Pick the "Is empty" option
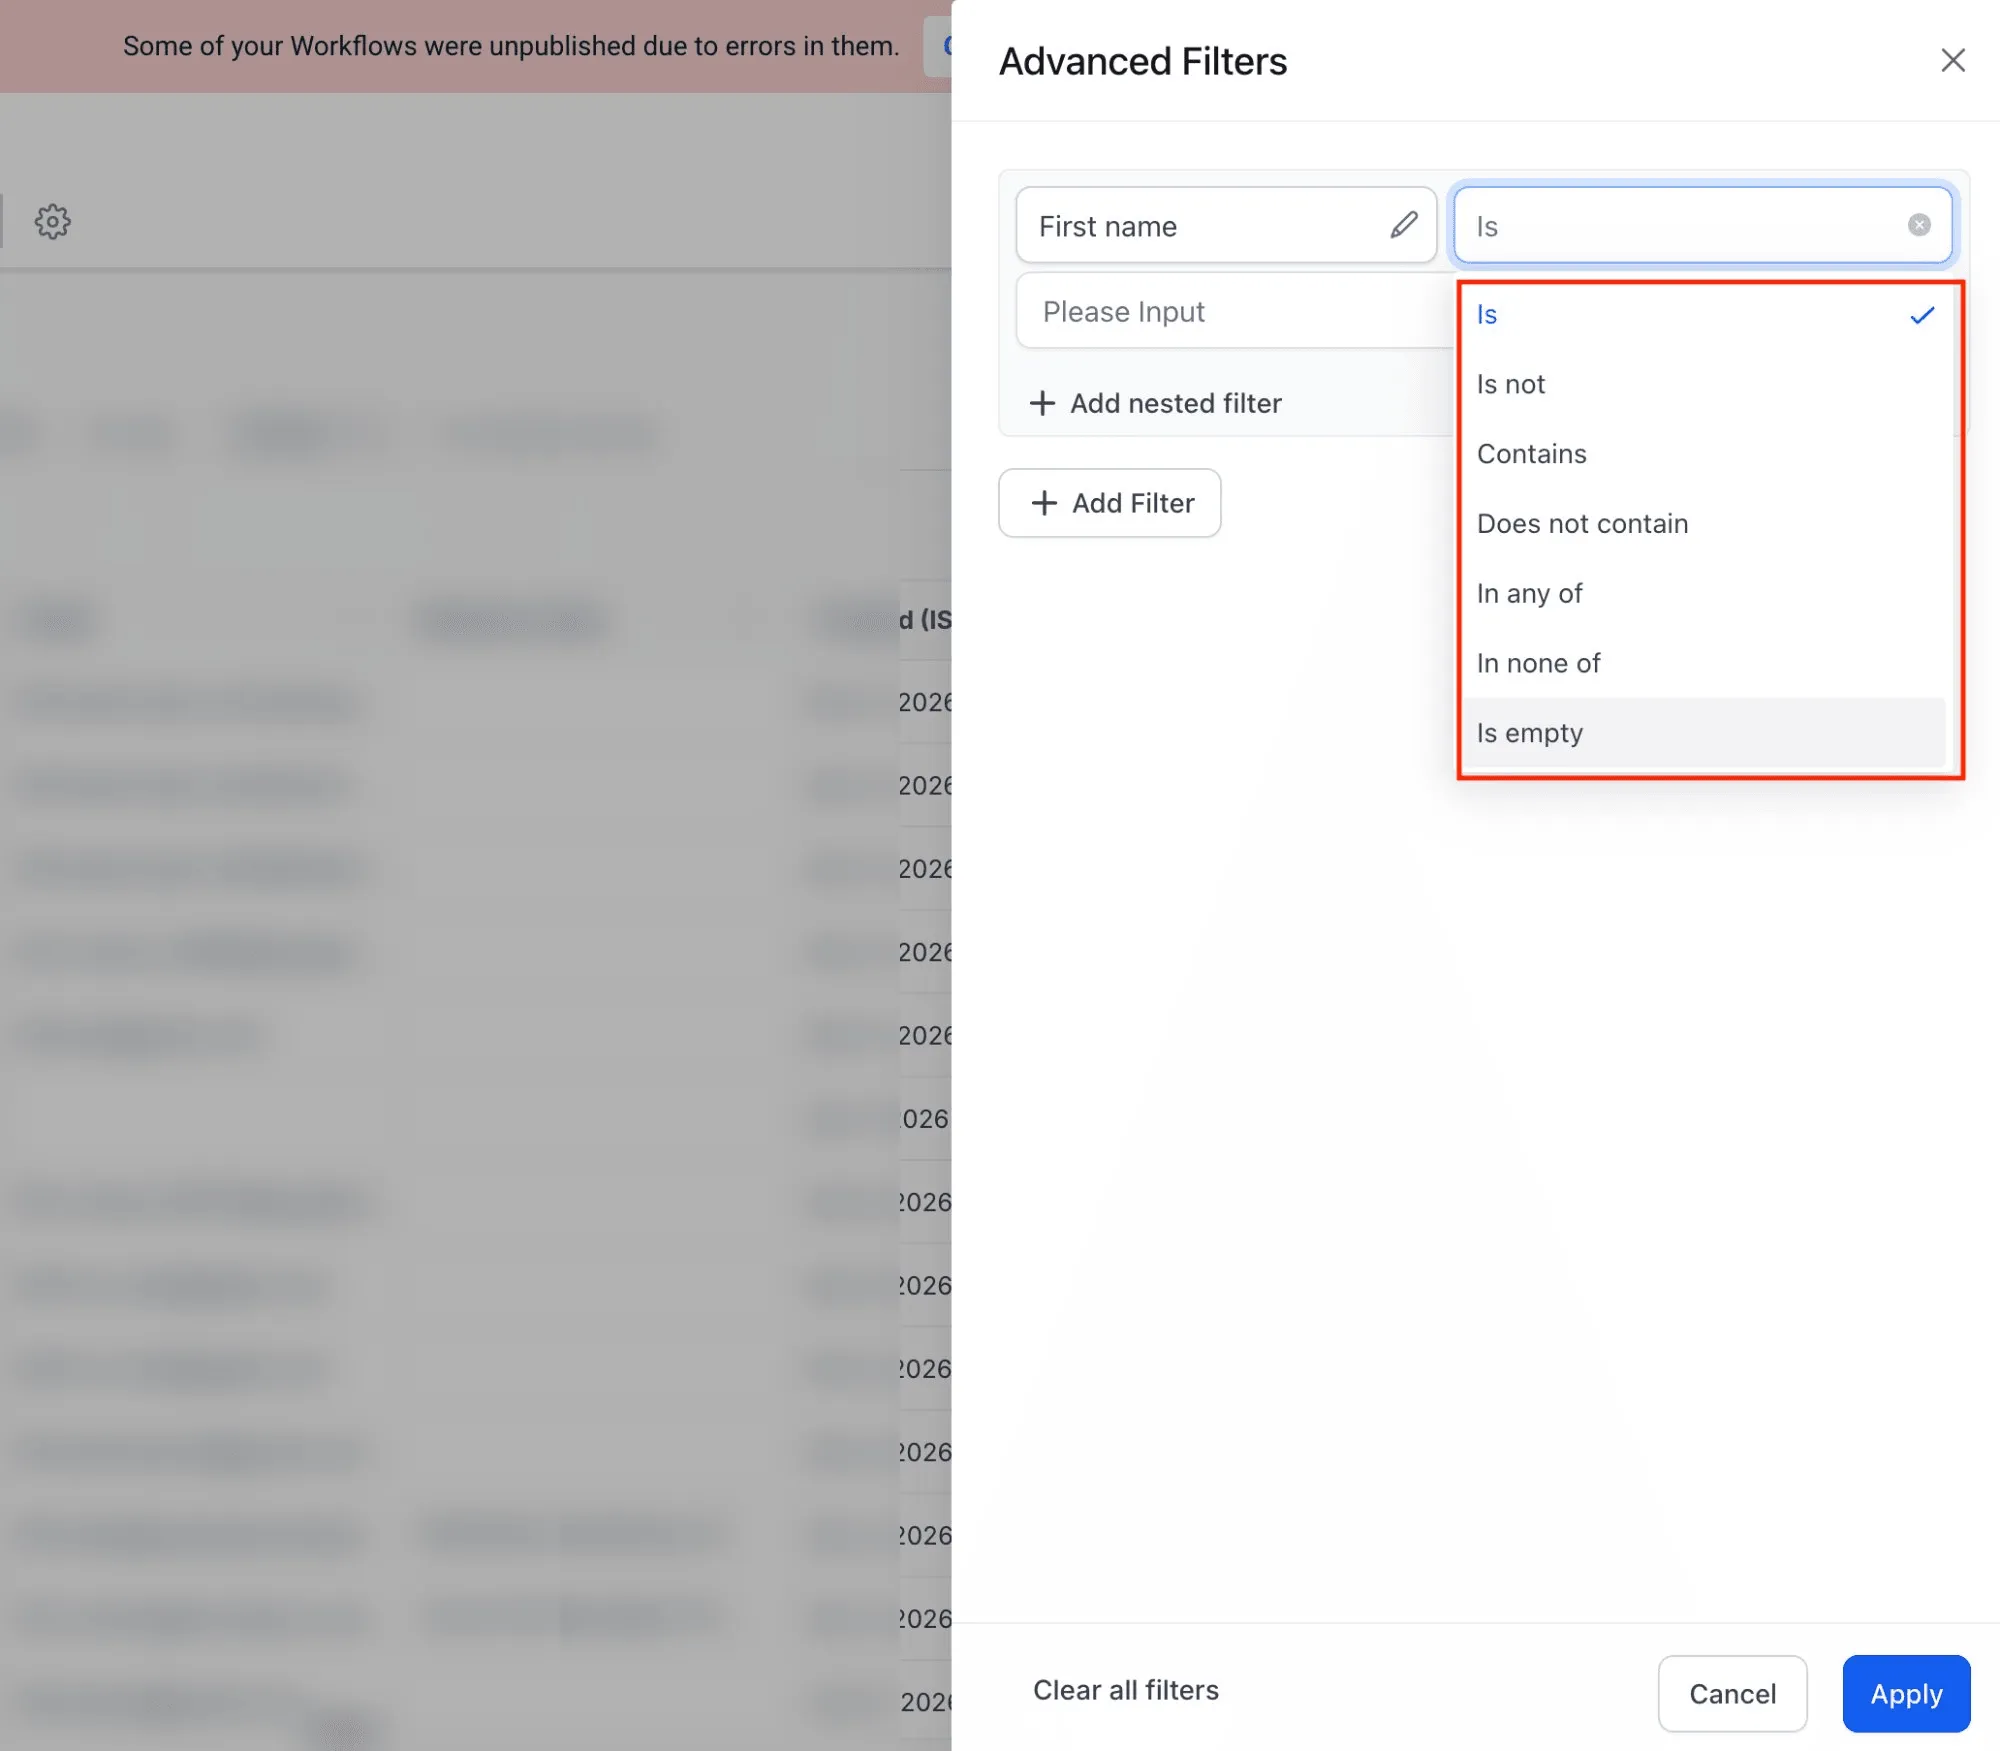Image resolution: width=2000 pixels, height=1751 pixels. [1703, 733]
